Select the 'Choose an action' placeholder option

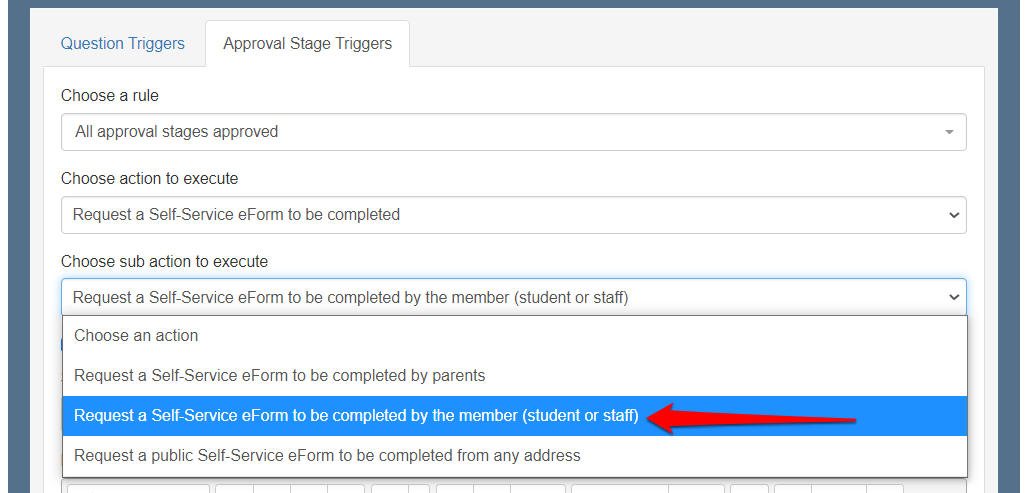pos(136,336)
